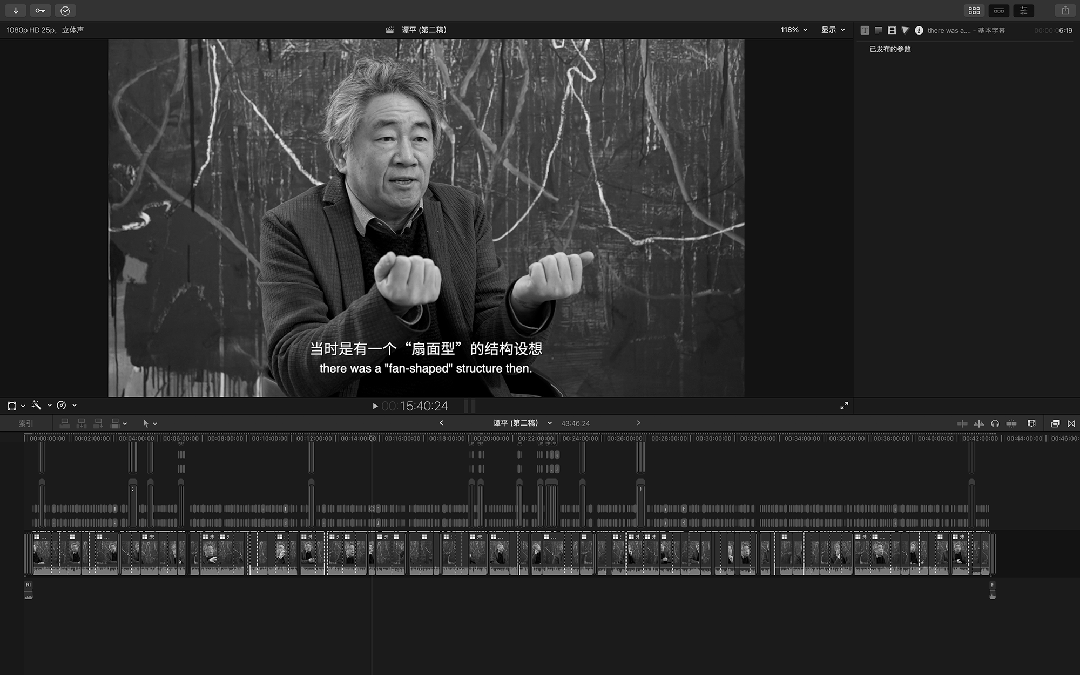
Task: Click the 索引 index button
Action: point(24,423)
